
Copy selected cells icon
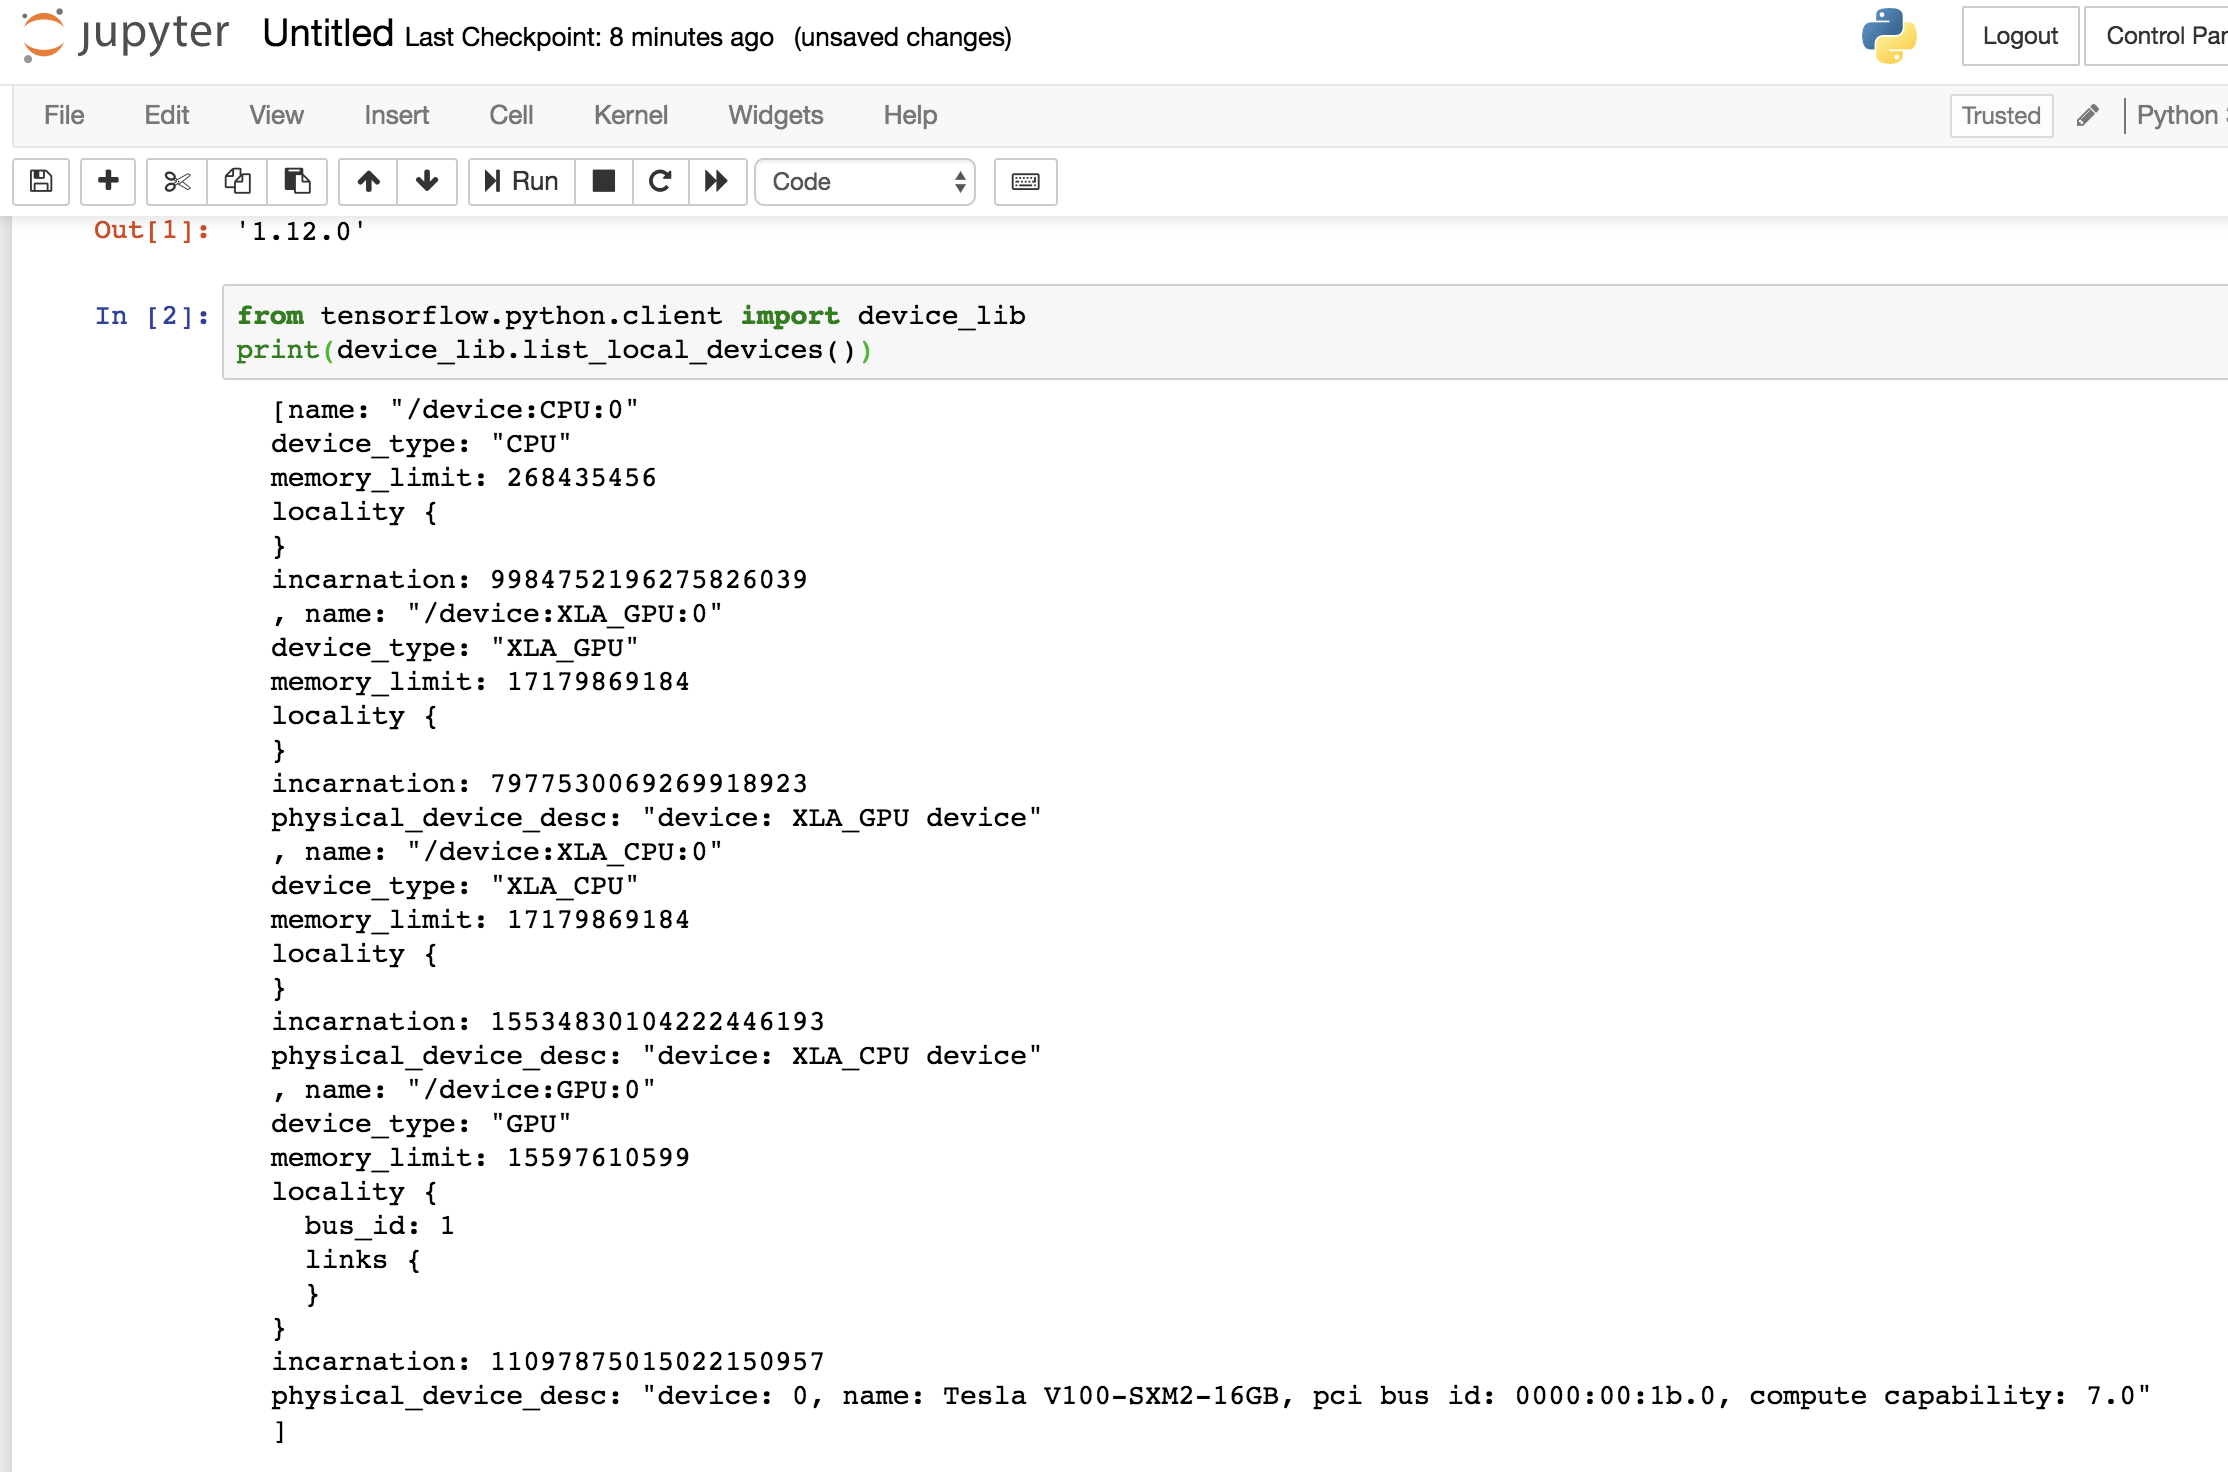[x=237, y=181]
